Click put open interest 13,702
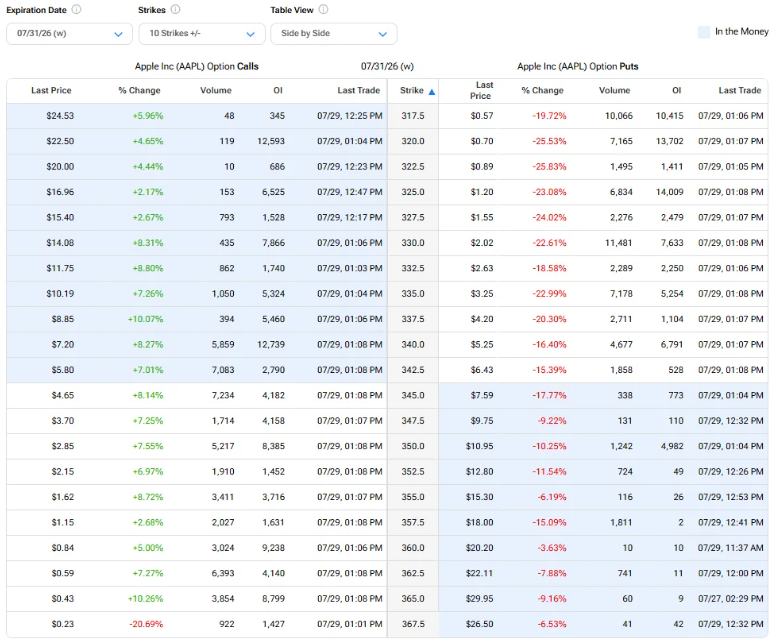The height and width of the screenshot is (642, 777). [x=669, y=141]
